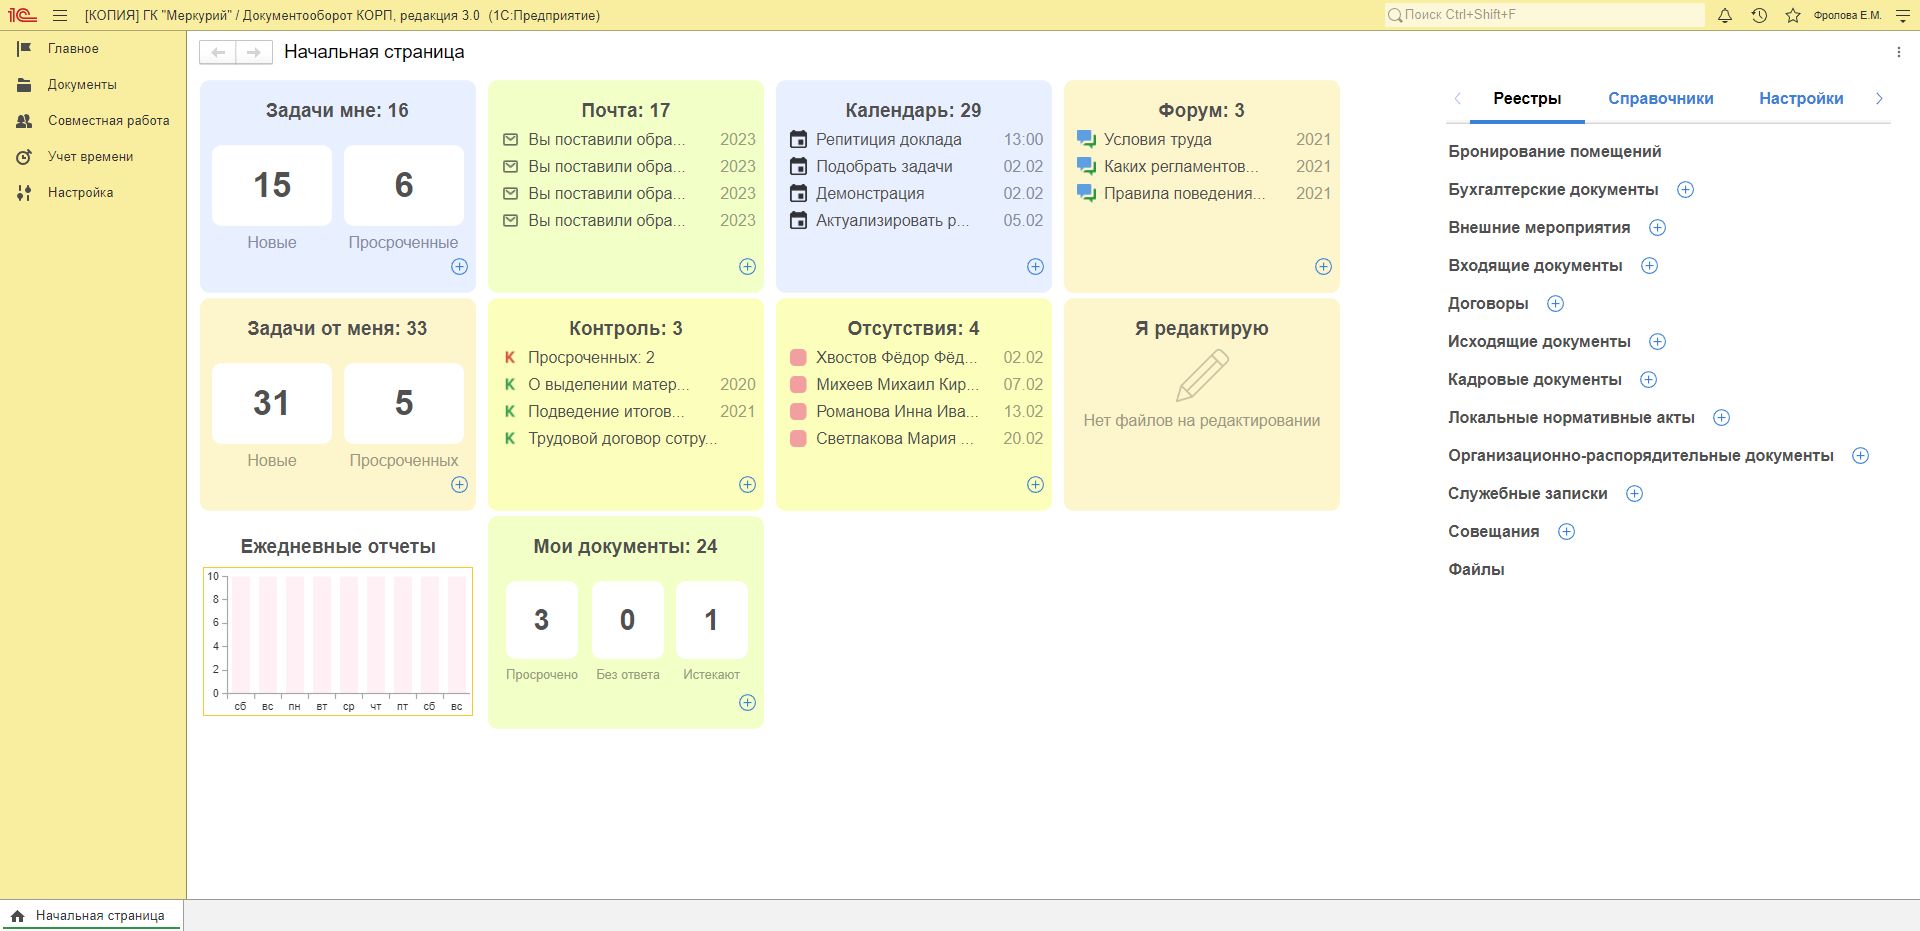This screenshot has width=1920, height=931.
Task: Open the Входящие документы registry link
Action: coord(1535,266)
